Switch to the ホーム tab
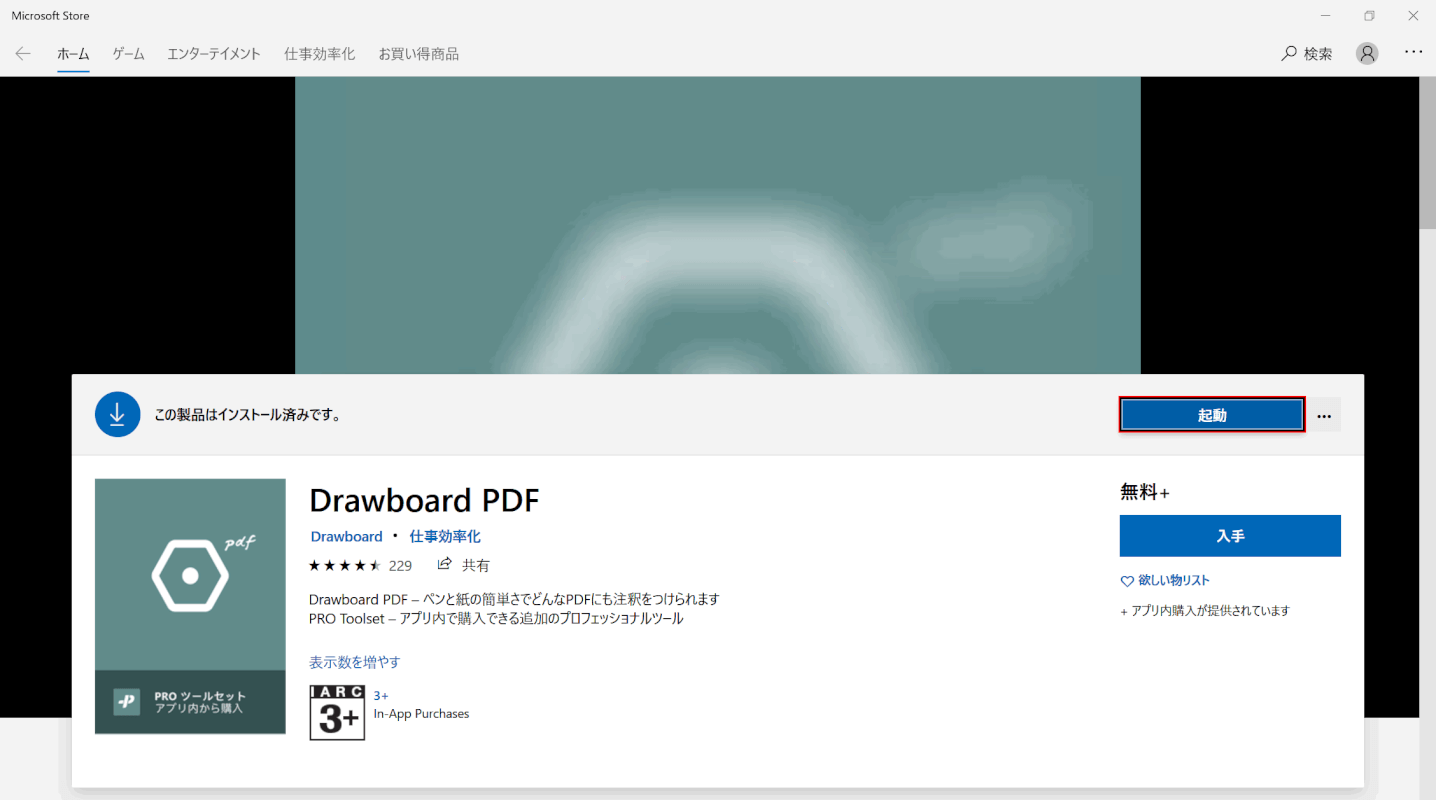1436x800 pixels. [x=73, y=54]
